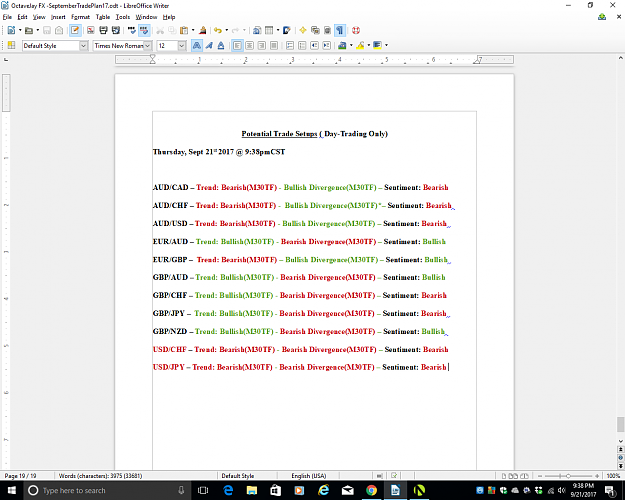The image size is (625, 500).
Task: Toggle Nonprinting Characters pilcrow button
Action: tap(340, 30)
